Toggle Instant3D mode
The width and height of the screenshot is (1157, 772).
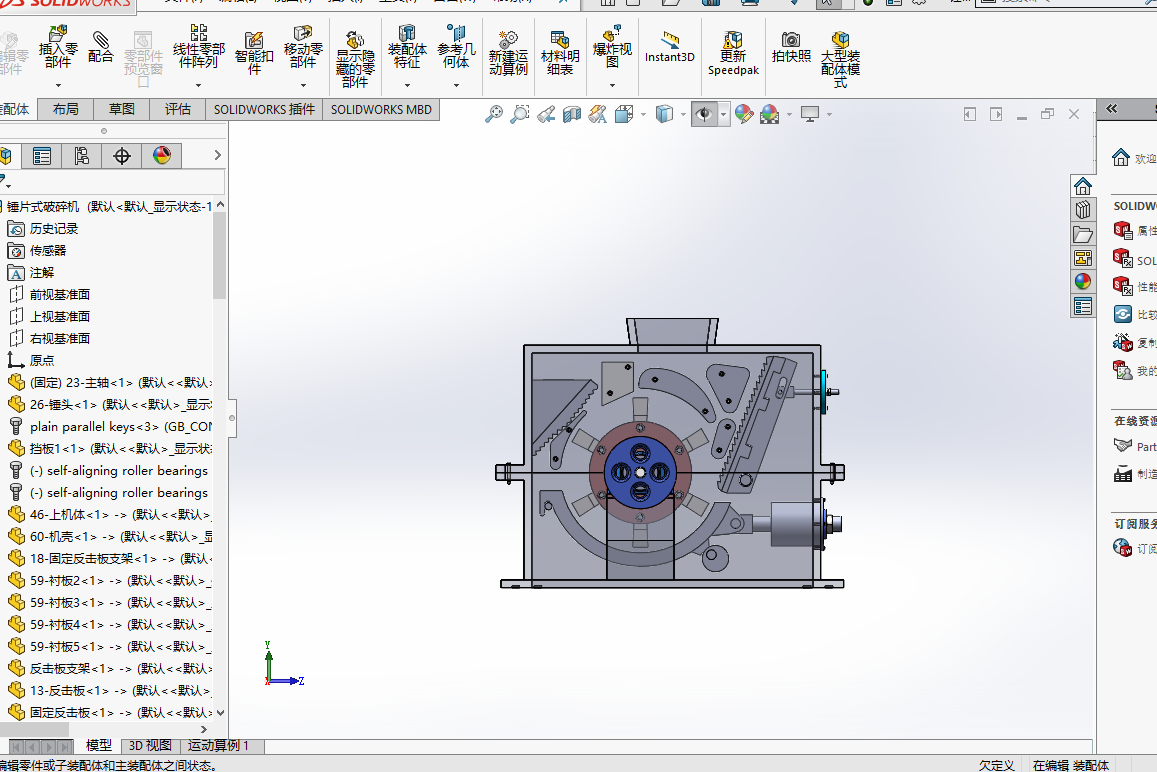(669, 47)
